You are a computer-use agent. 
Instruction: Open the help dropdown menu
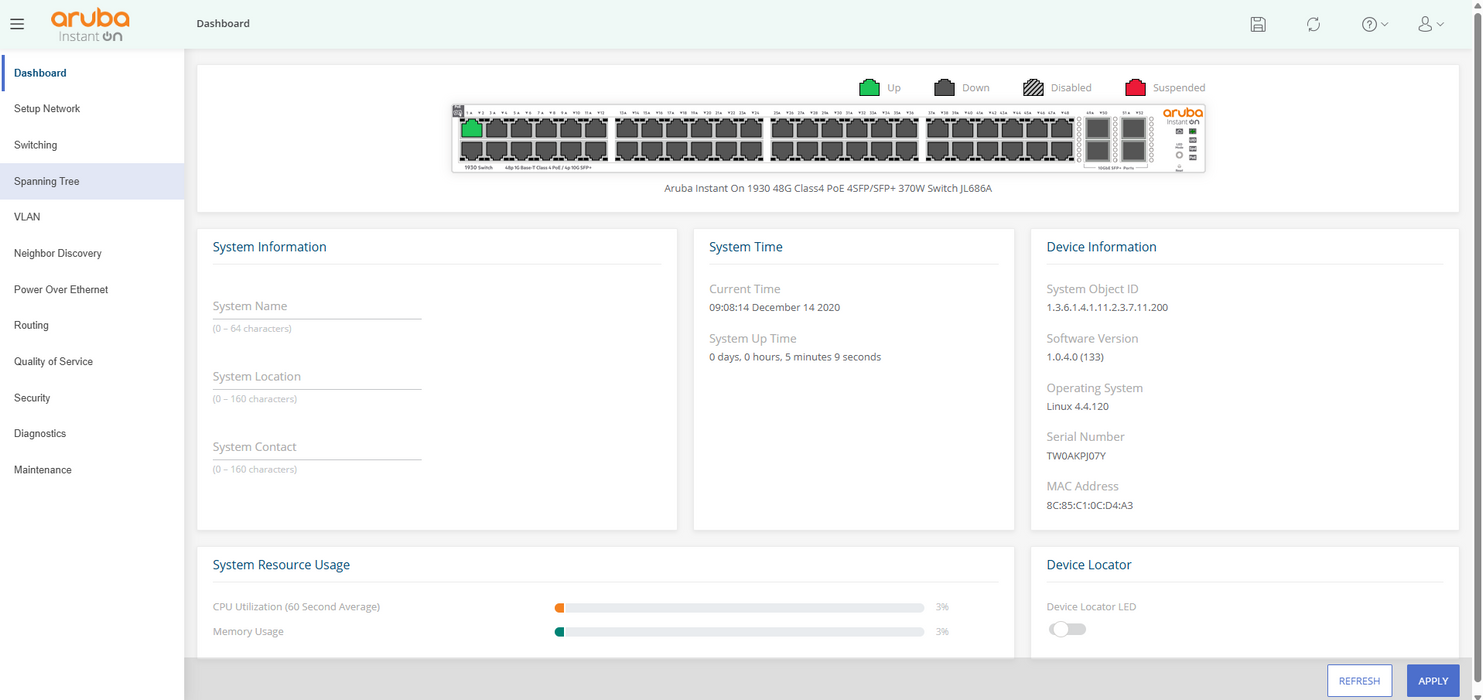tap(1375, 24)
